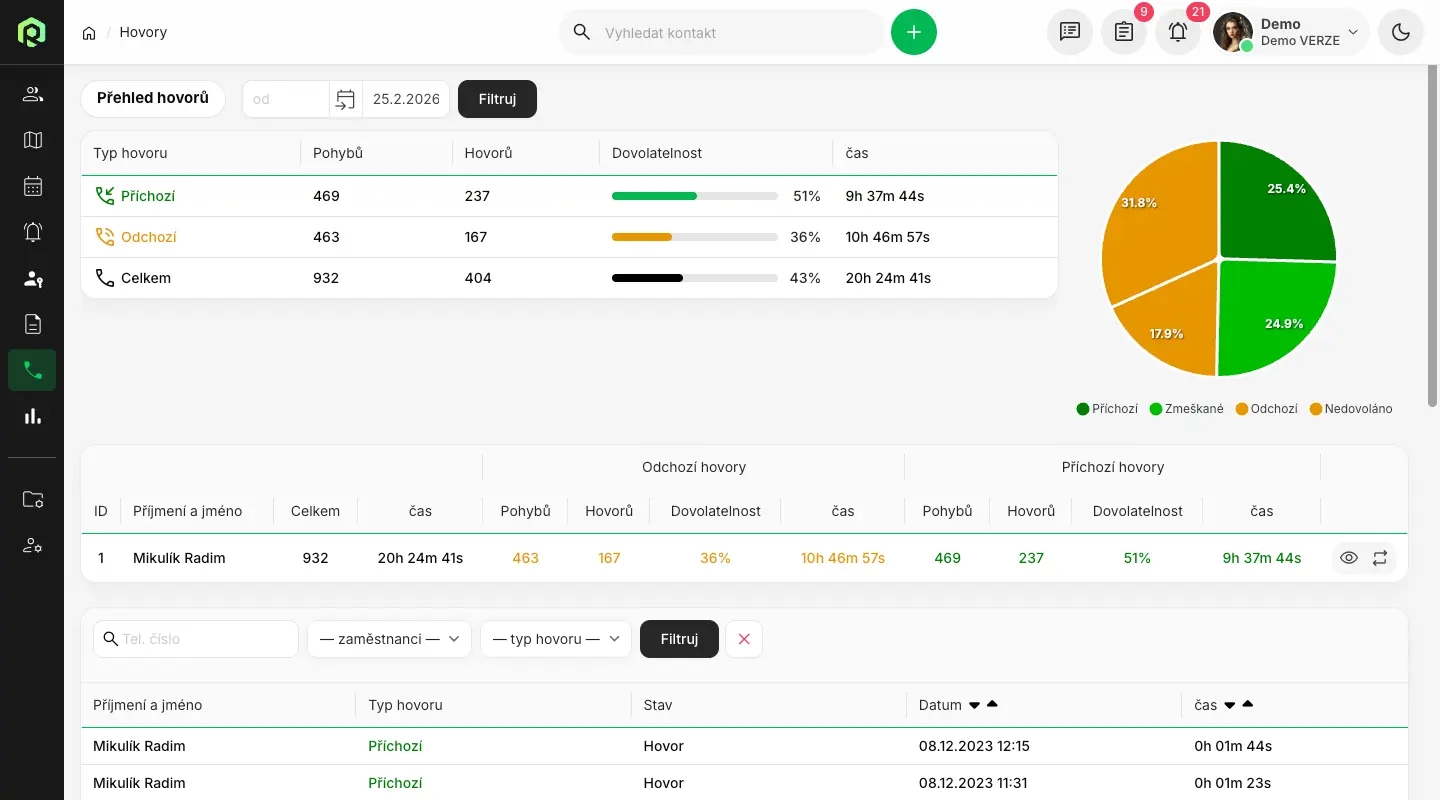
Task: Open the calendar icon in the sidebar
Action: pos(32,186)
